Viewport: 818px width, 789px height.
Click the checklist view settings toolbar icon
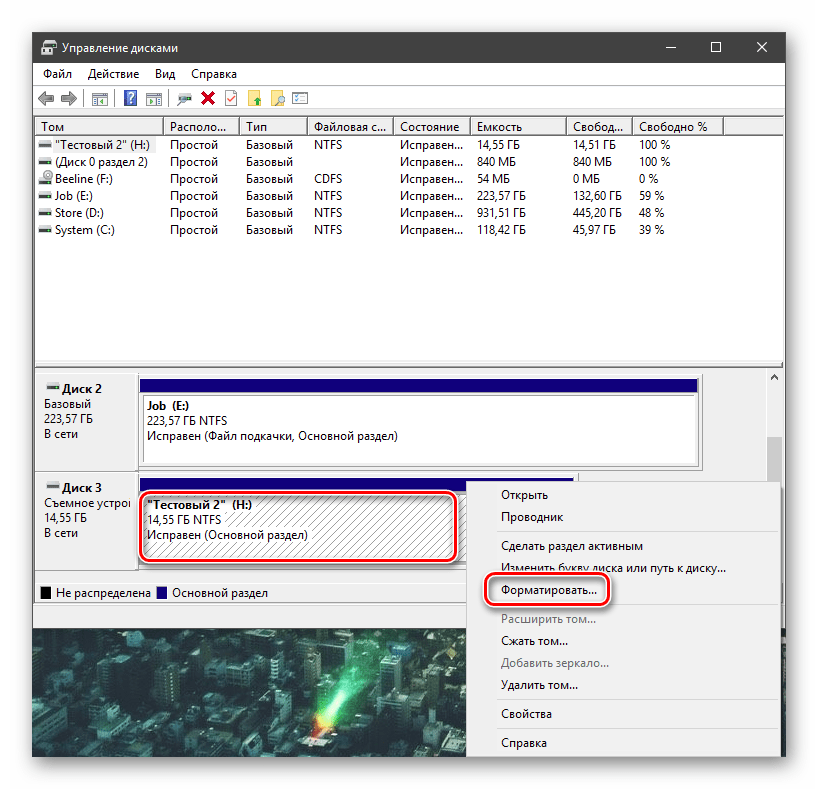pos(300,98)
